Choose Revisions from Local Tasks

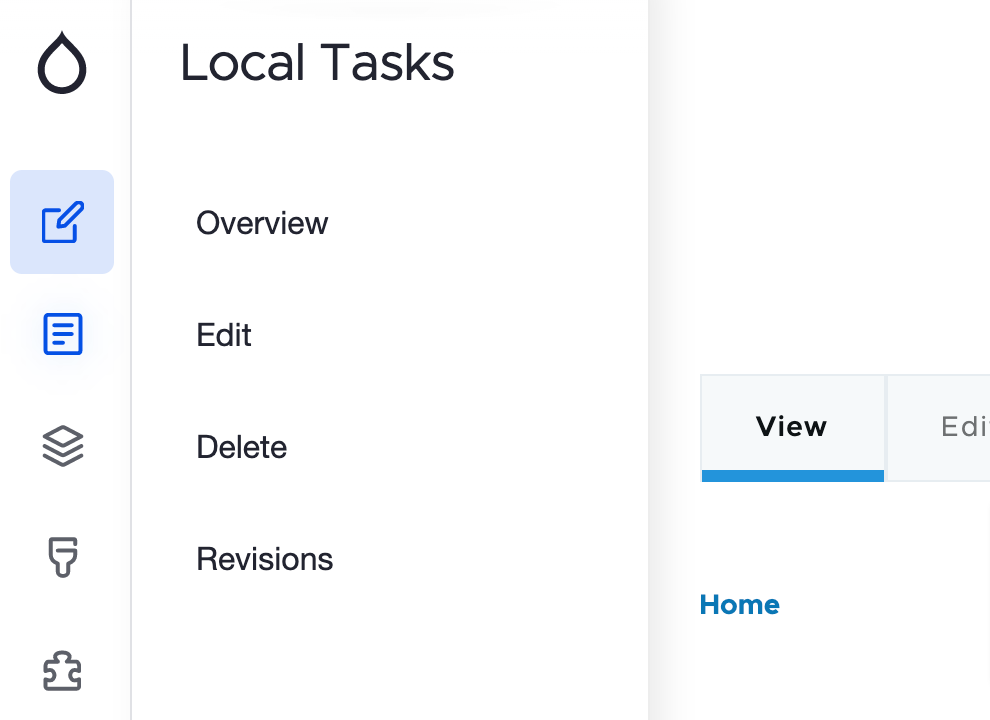pyautogui.click(x=264, y=559)
